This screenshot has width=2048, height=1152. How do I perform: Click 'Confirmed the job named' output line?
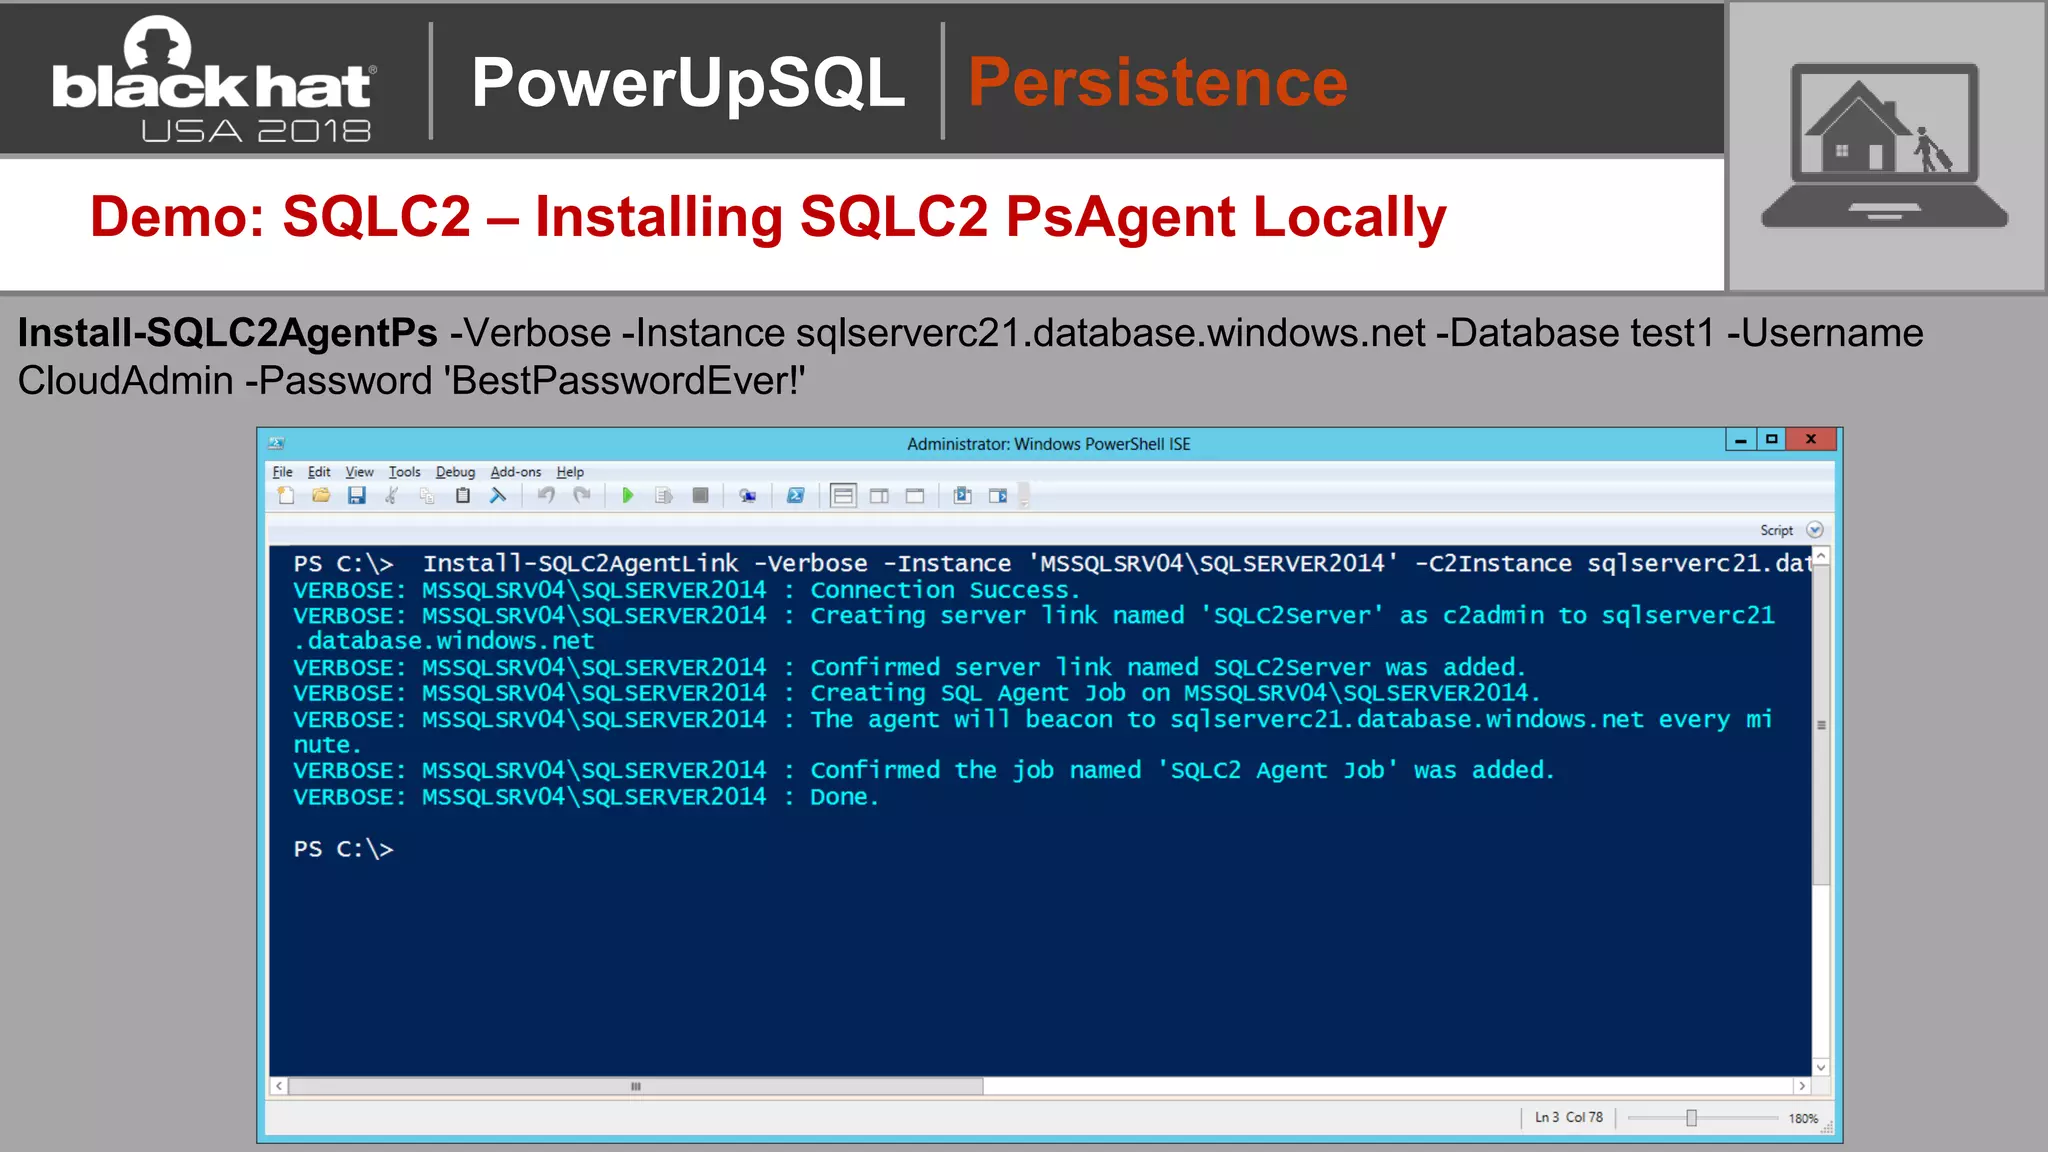tap(924, 771)
